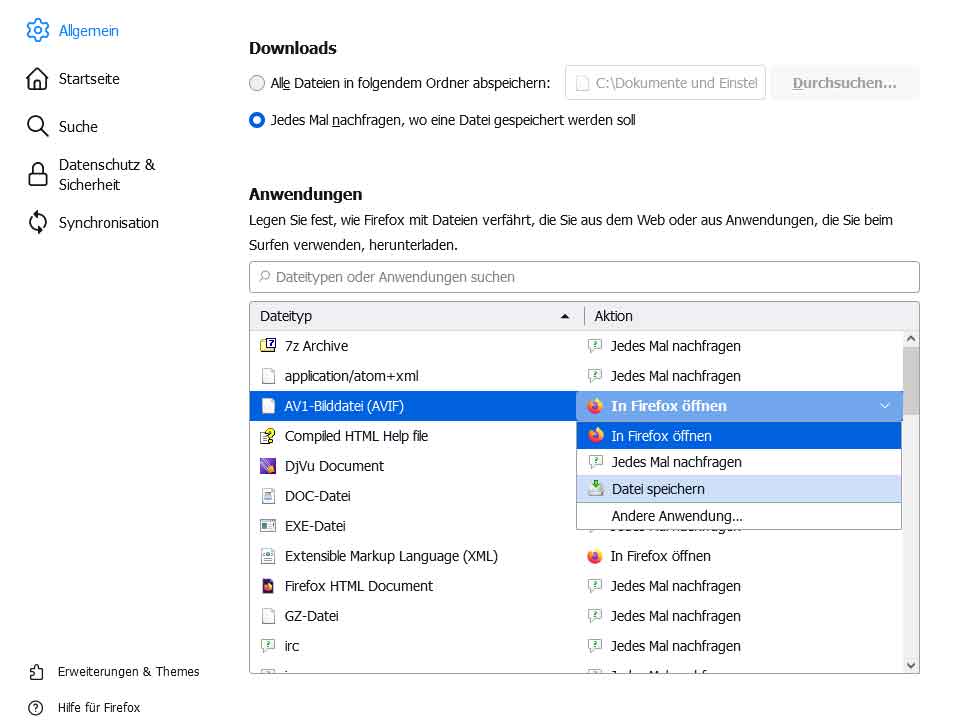This screenshot has width=962, height=720.
Task: Click the EXE-Datei program icon
Action: click(x=268, y=526)
